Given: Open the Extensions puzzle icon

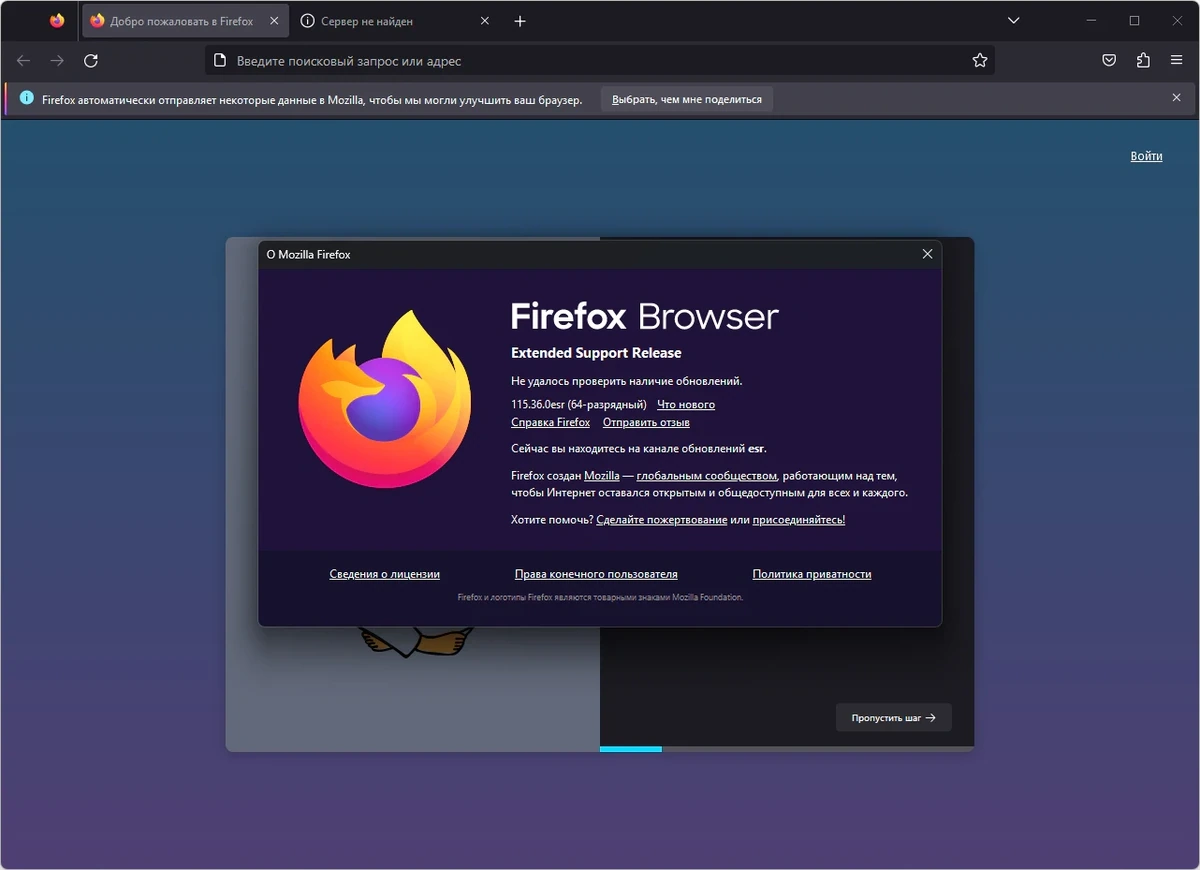Looking at the screenshot, I should [1143, 61].
